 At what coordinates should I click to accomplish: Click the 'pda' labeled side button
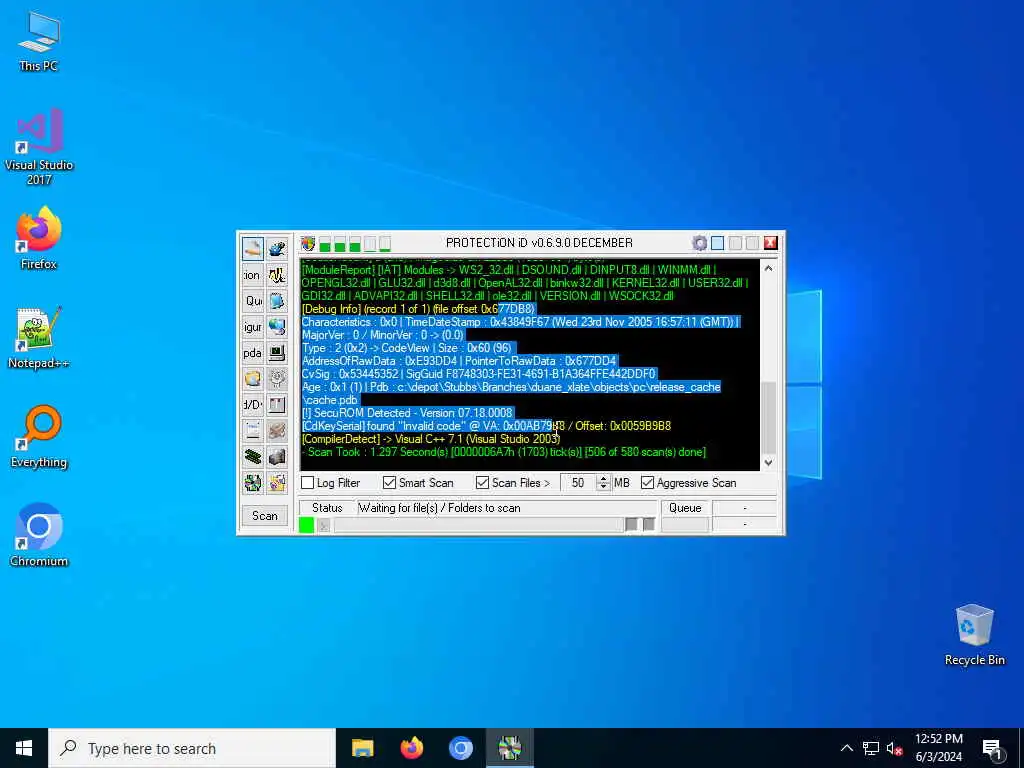[253, 353]
